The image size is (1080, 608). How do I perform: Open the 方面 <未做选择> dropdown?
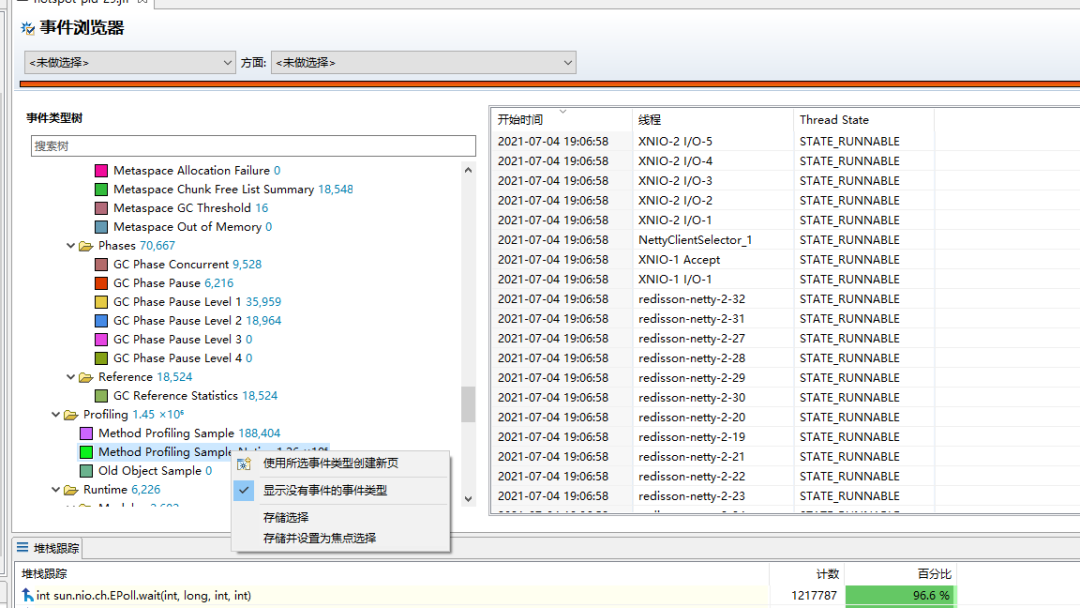pyautogui.click(x=424, y=63)
